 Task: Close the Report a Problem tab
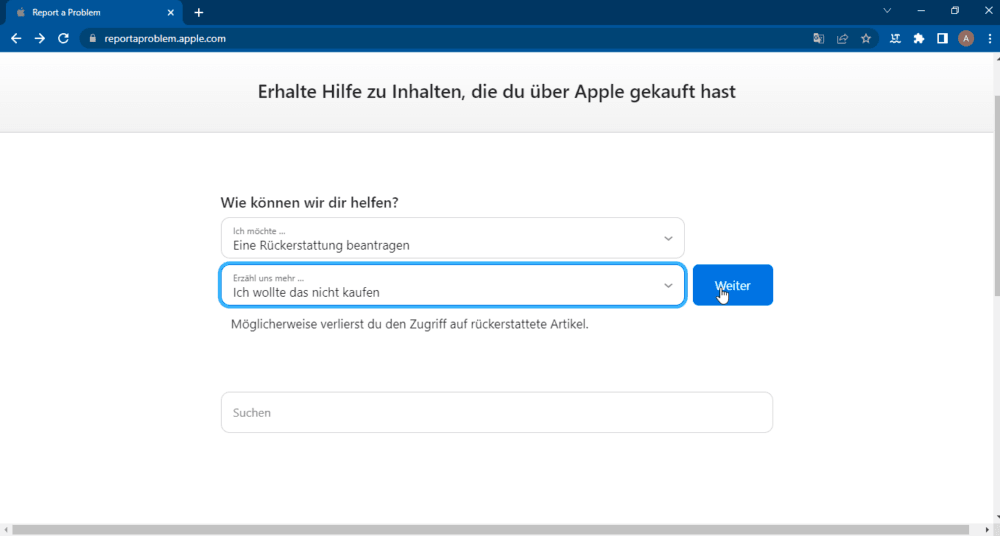(x=170, y=12)
